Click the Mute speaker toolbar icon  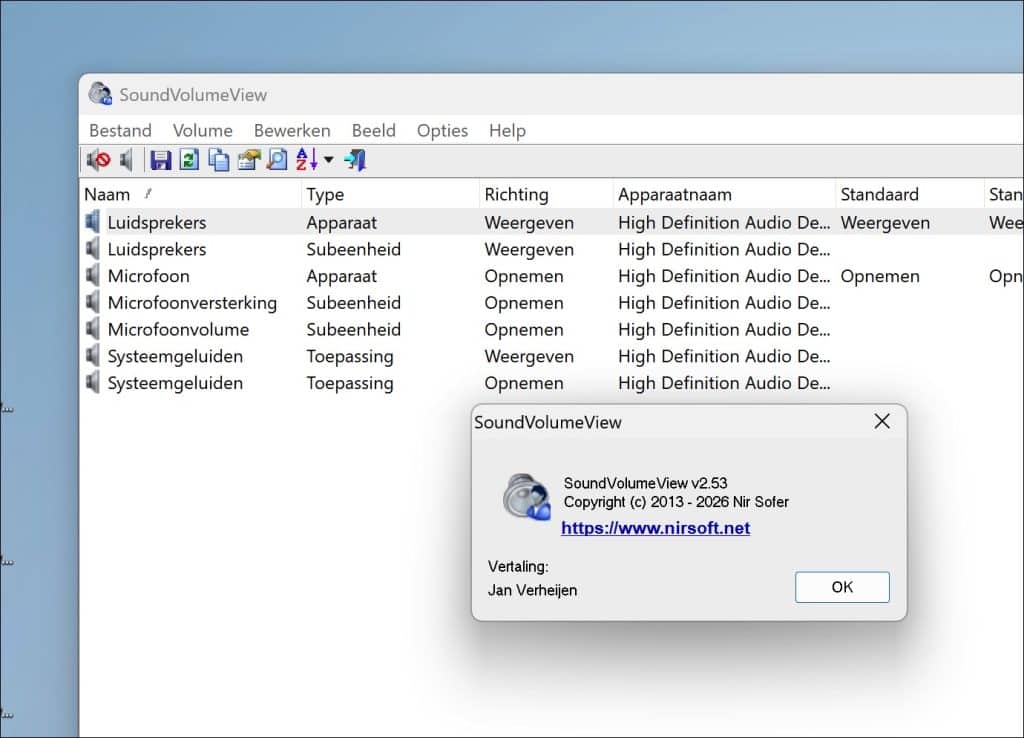[99, 160]
